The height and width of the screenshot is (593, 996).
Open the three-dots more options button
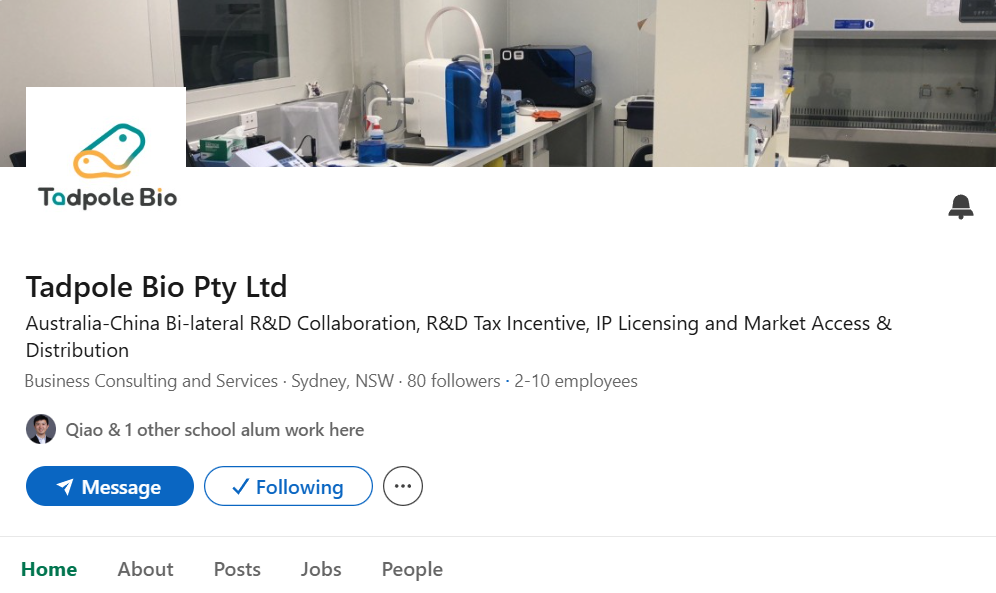(x=403, y=487)
